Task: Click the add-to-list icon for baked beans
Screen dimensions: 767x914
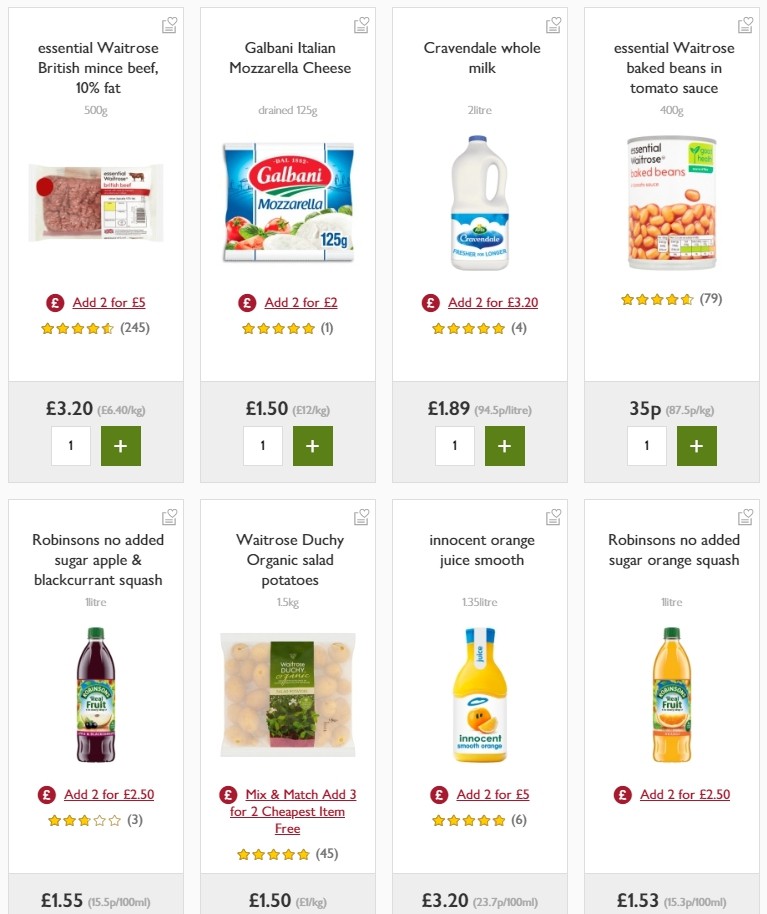Action: (745, 25)
